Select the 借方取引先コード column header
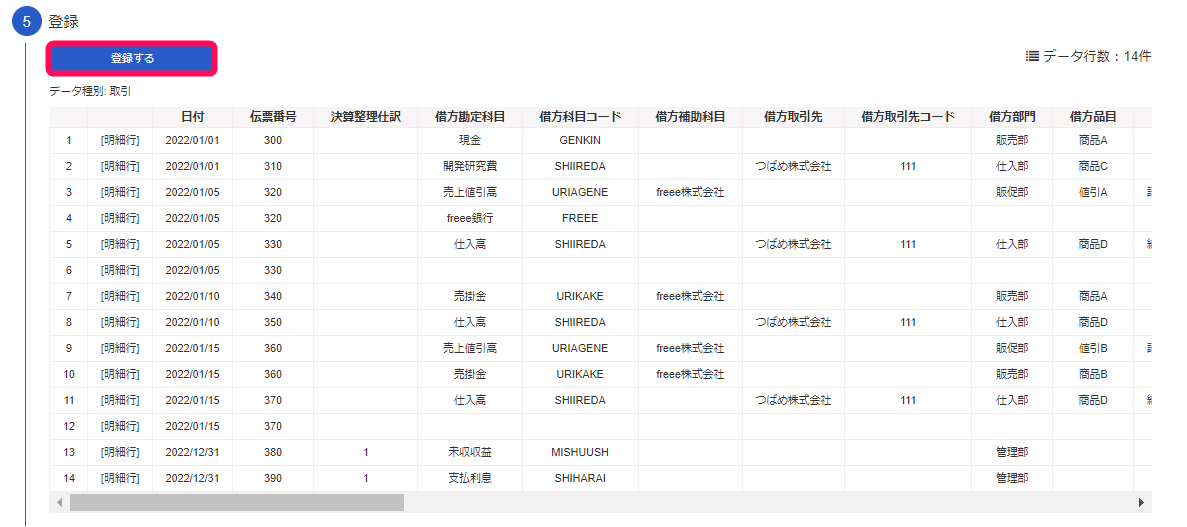The image size is (1187, 527). tap(908, 117)
